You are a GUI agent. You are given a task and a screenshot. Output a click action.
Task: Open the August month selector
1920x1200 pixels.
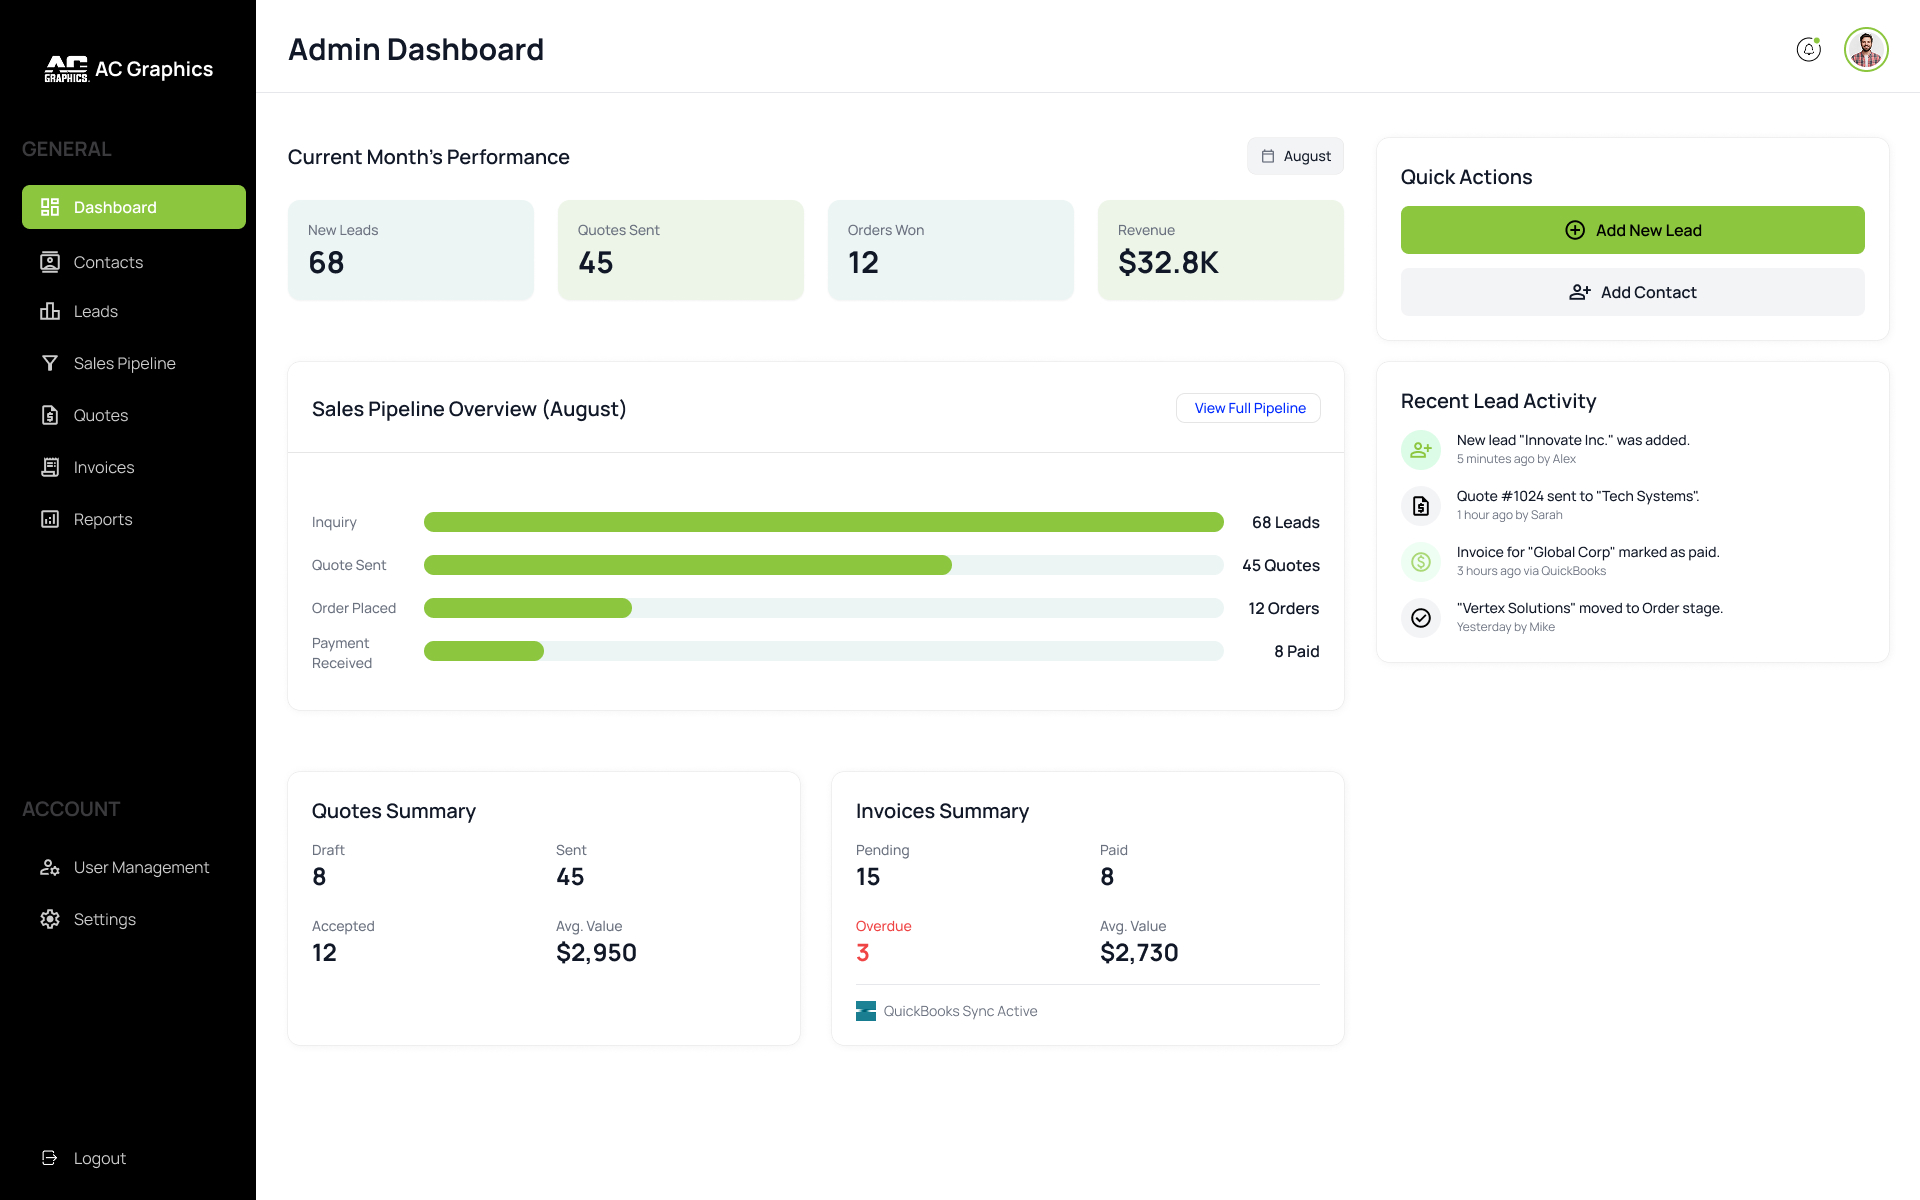point(1295,156)
